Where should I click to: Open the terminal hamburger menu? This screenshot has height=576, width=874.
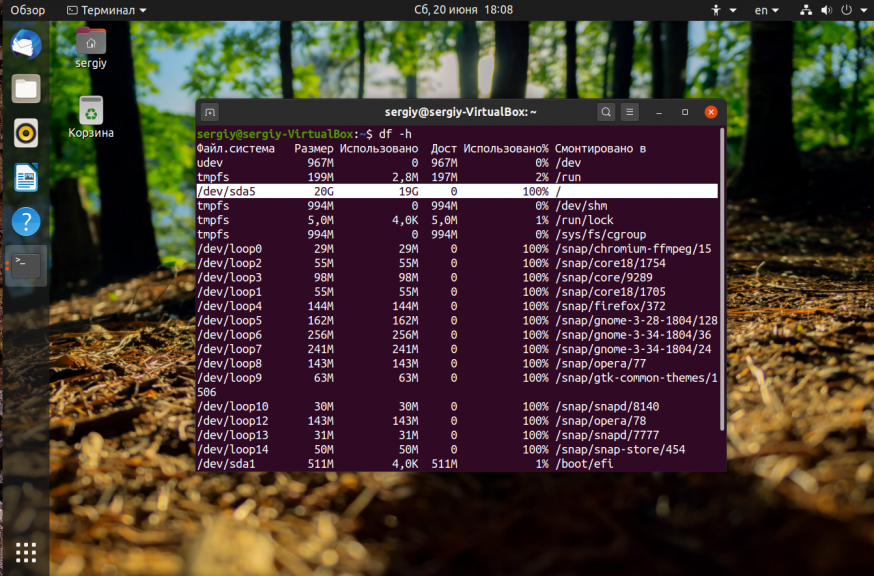[x=630, y=112]
